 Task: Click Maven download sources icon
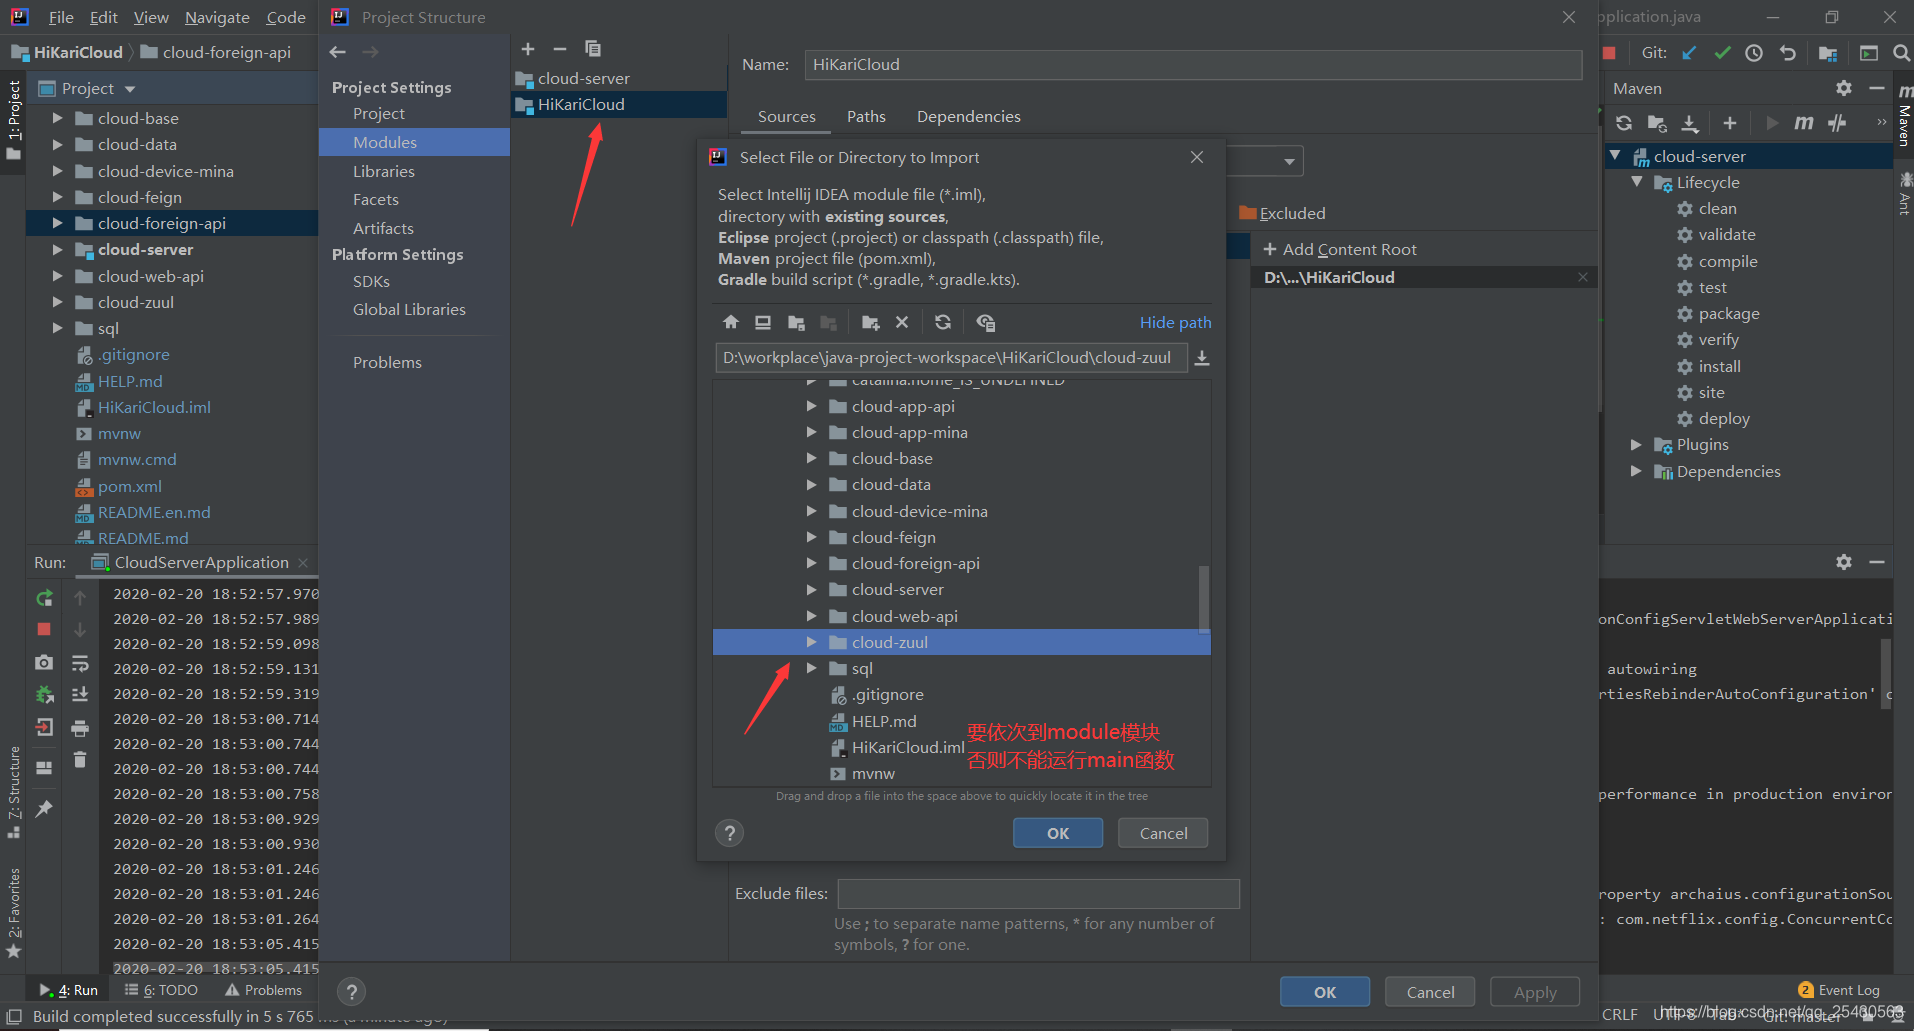coord(1690,123)
